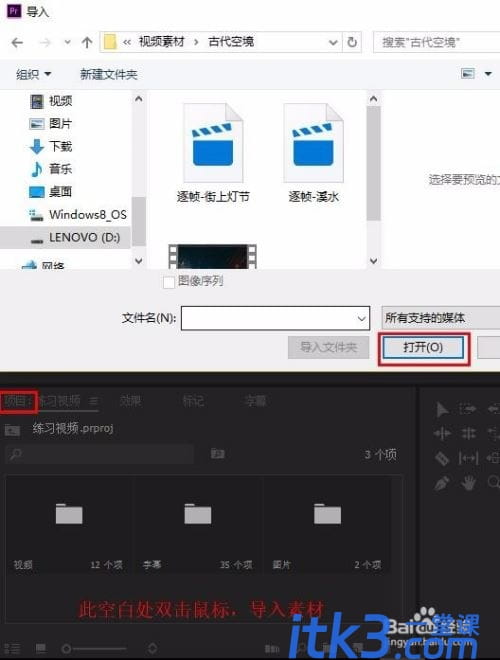The height and width of the screenshot is (660, 500).
Task: Select the Slip tool
Action: 468,458
